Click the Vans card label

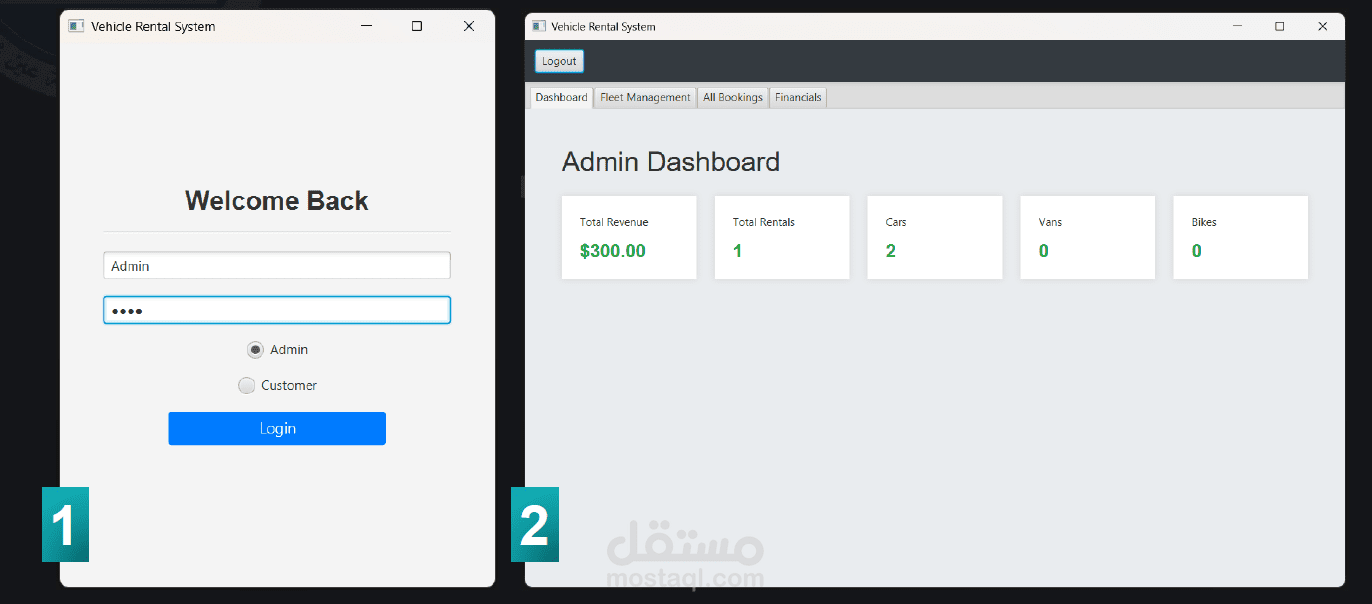1050,222
